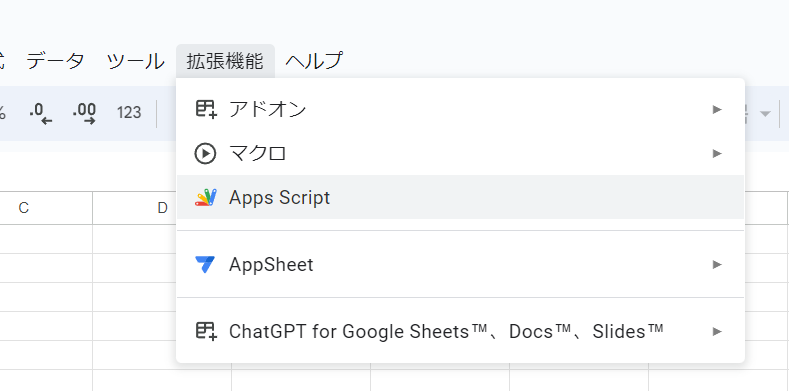
Task: Select the マクロ menu entry
Action: (x=460, y=153)
